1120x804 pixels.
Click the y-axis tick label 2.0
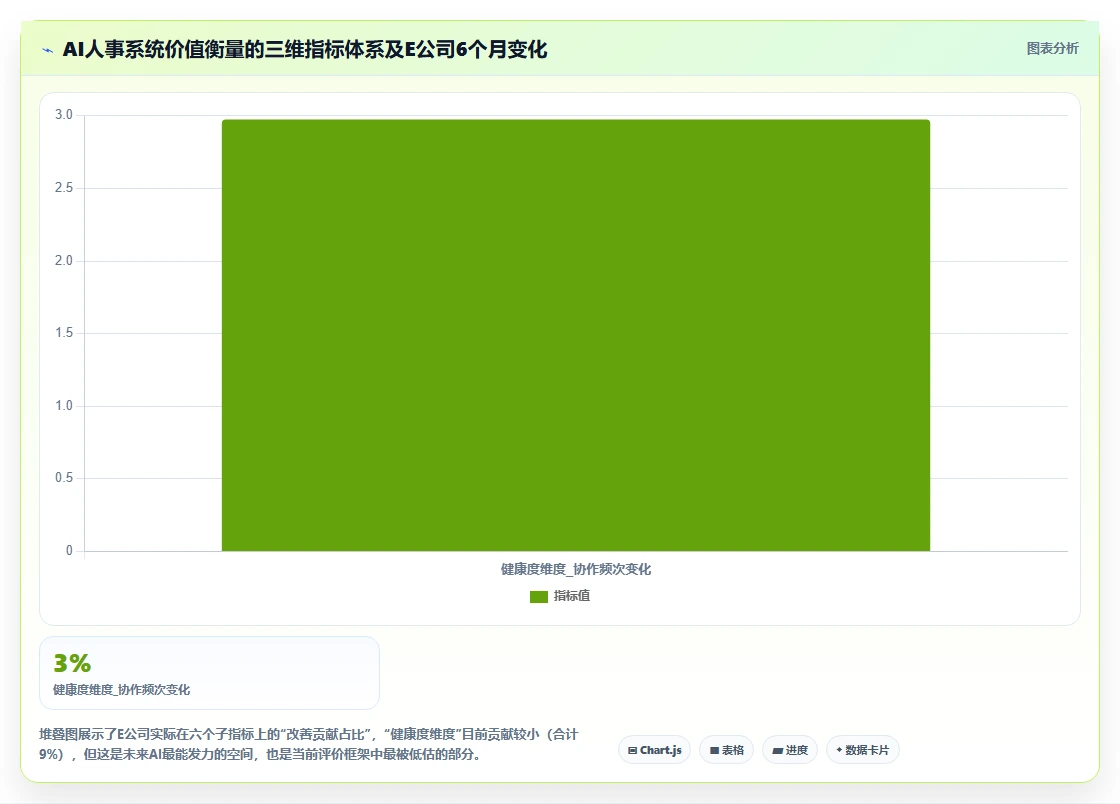click(64, 261)
